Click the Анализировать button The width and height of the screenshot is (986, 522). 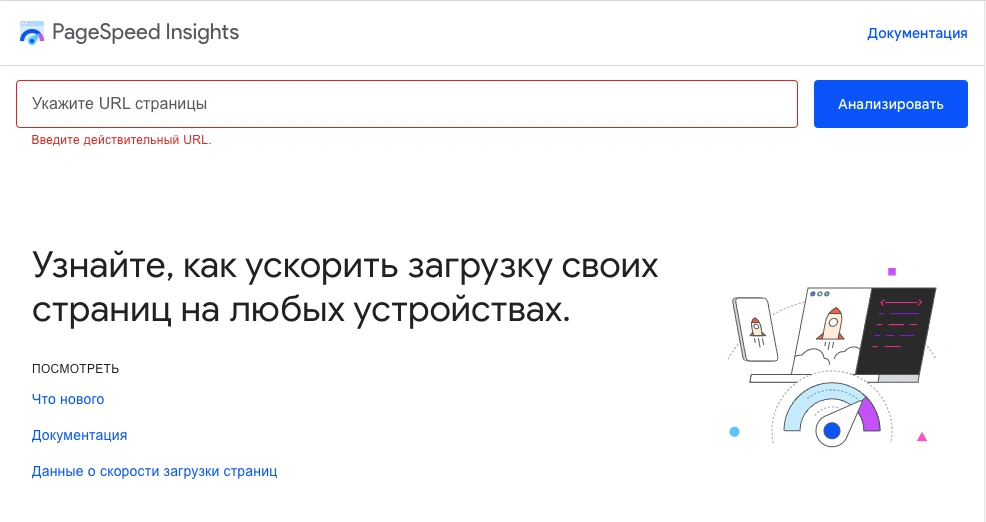[890, 104]
